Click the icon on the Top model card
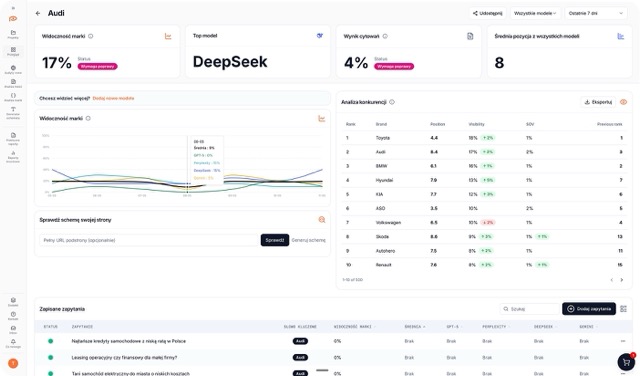 tap(320, 36)
